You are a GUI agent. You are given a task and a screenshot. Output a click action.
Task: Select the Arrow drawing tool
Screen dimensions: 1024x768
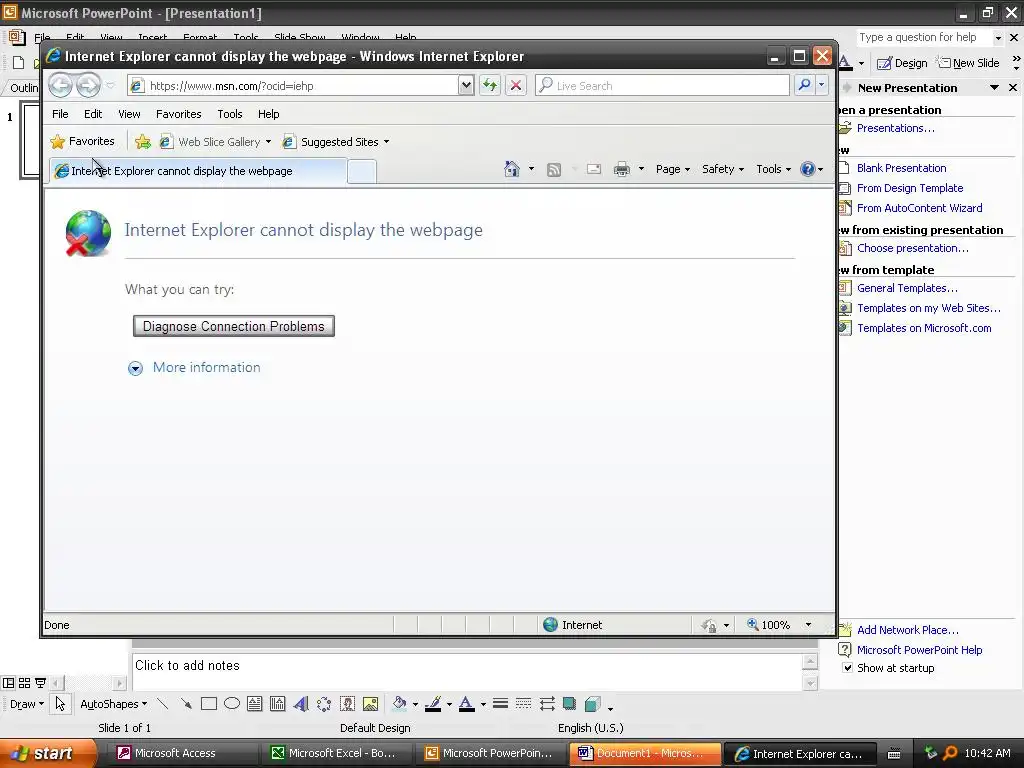(186, 704)
